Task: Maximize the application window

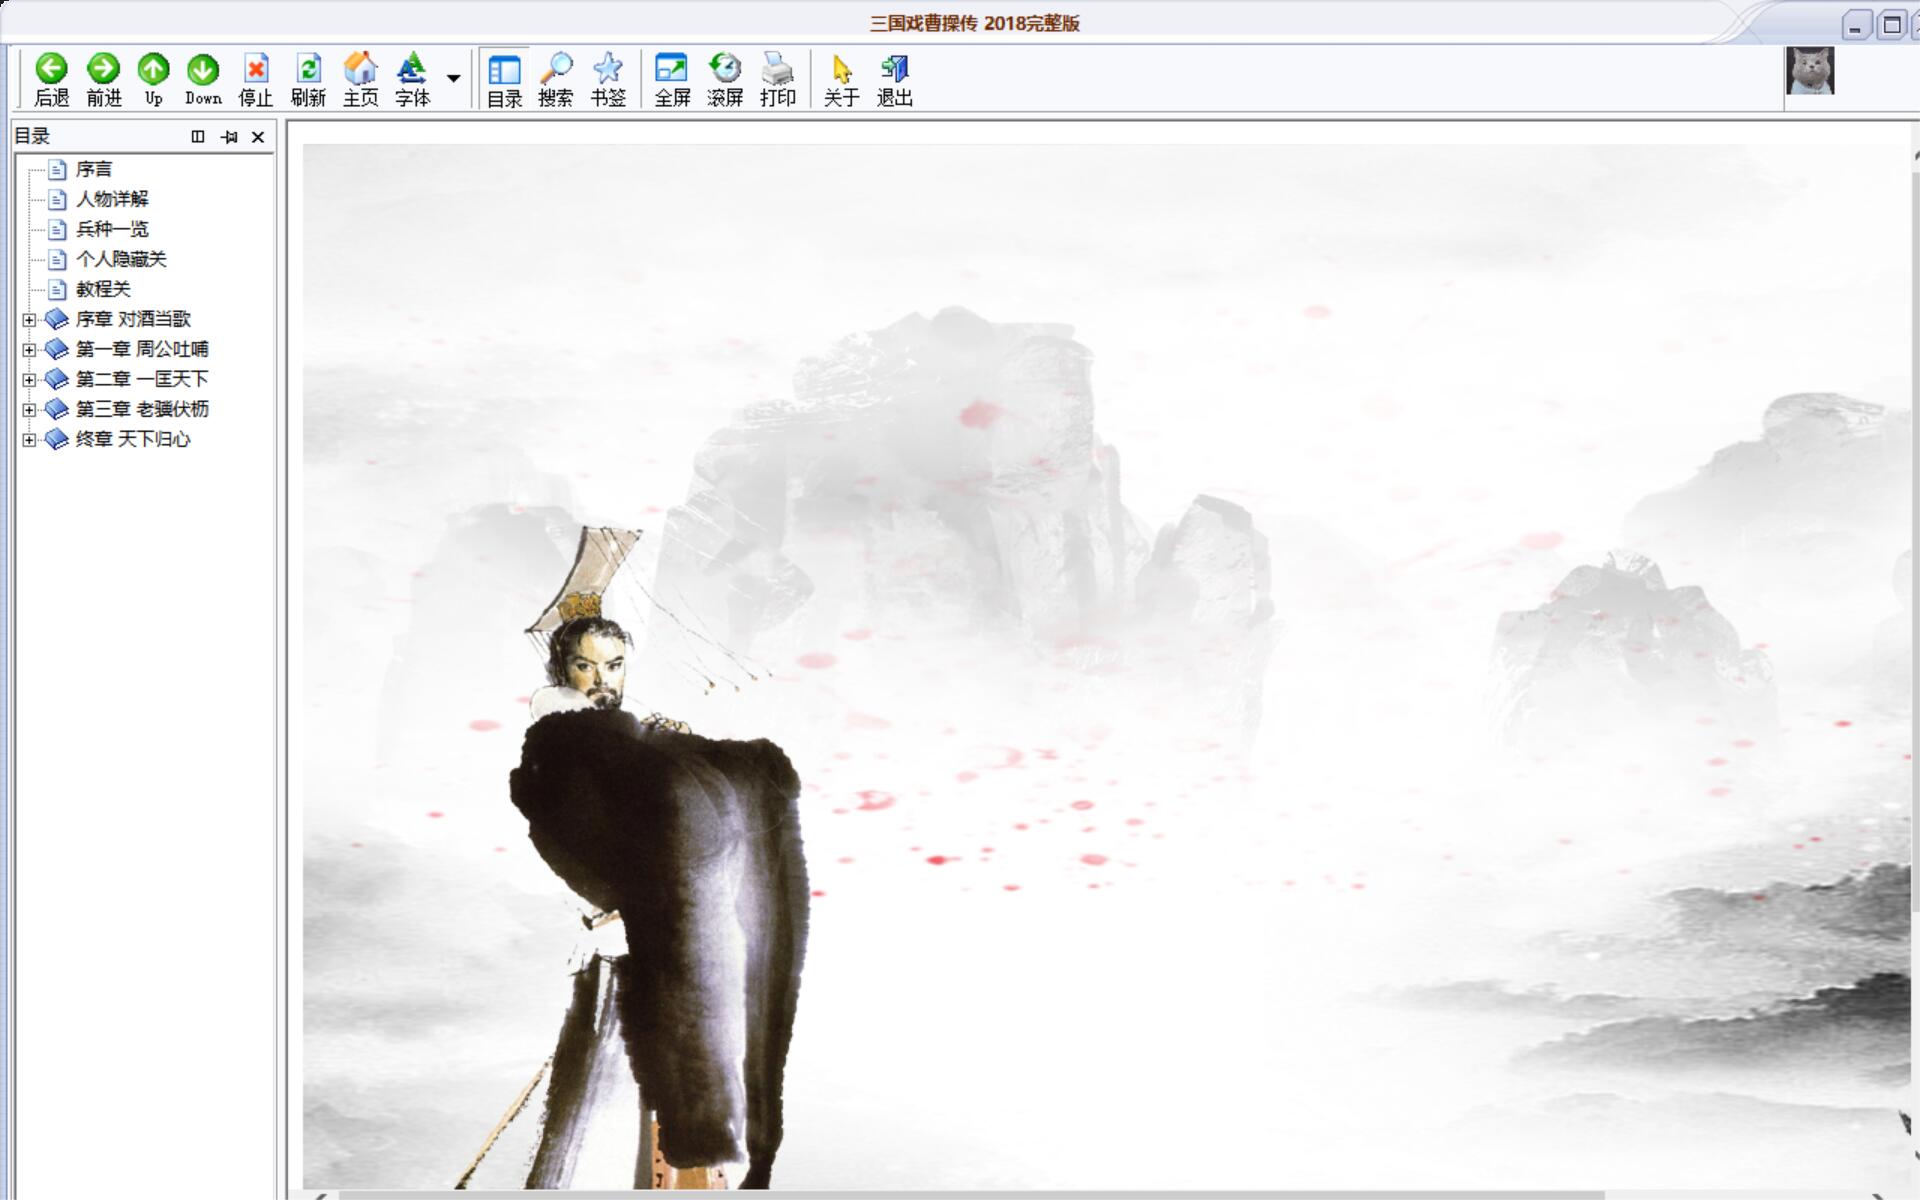Action: click(1891, 25)
